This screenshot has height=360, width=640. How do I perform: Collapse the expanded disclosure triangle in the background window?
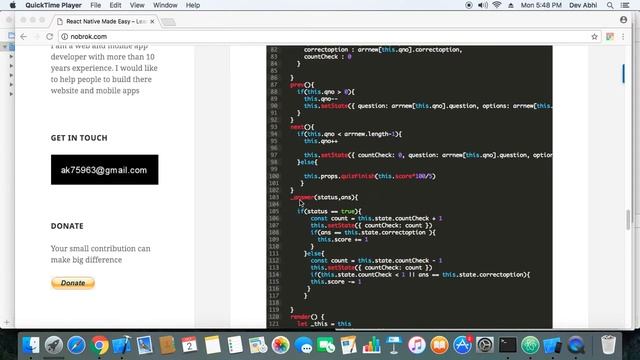pos(5,47)
